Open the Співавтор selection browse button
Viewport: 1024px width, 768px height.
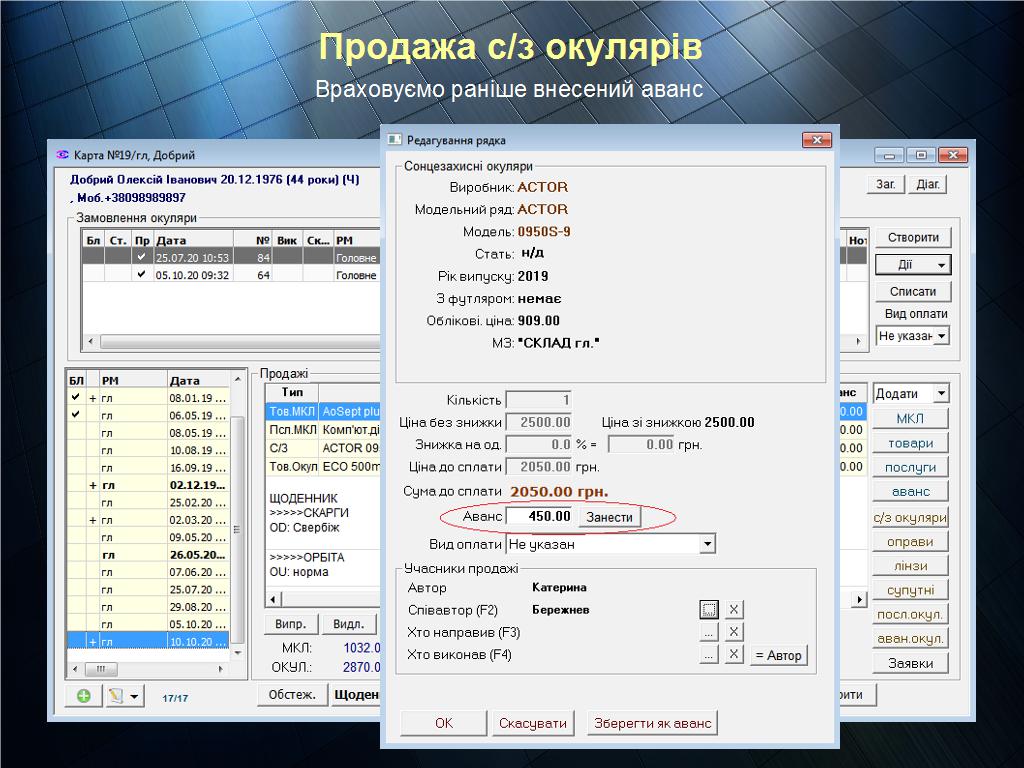tap(709, 609)
